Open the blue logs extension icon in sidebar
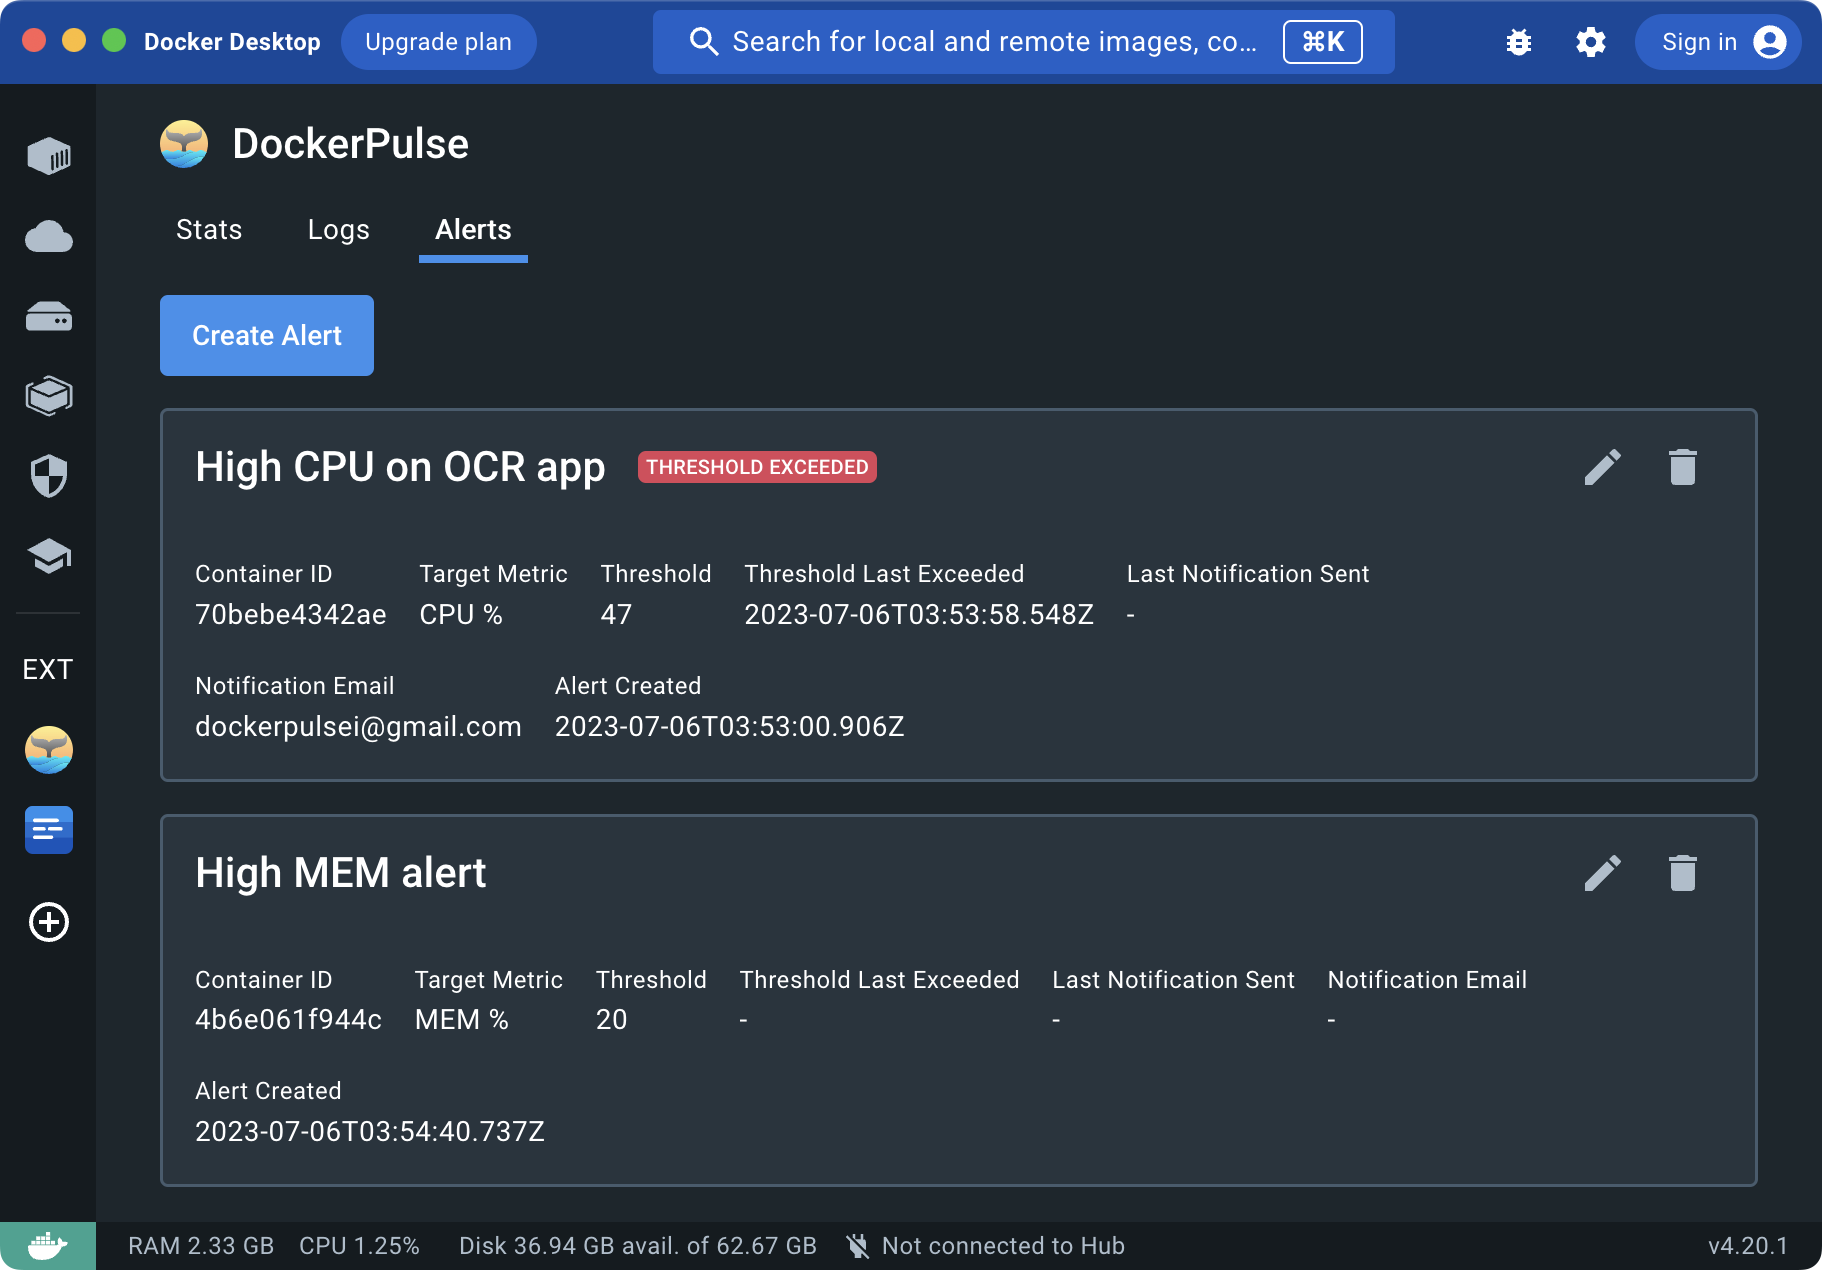Screen dimensions: 1822x1270 point(48,830)
